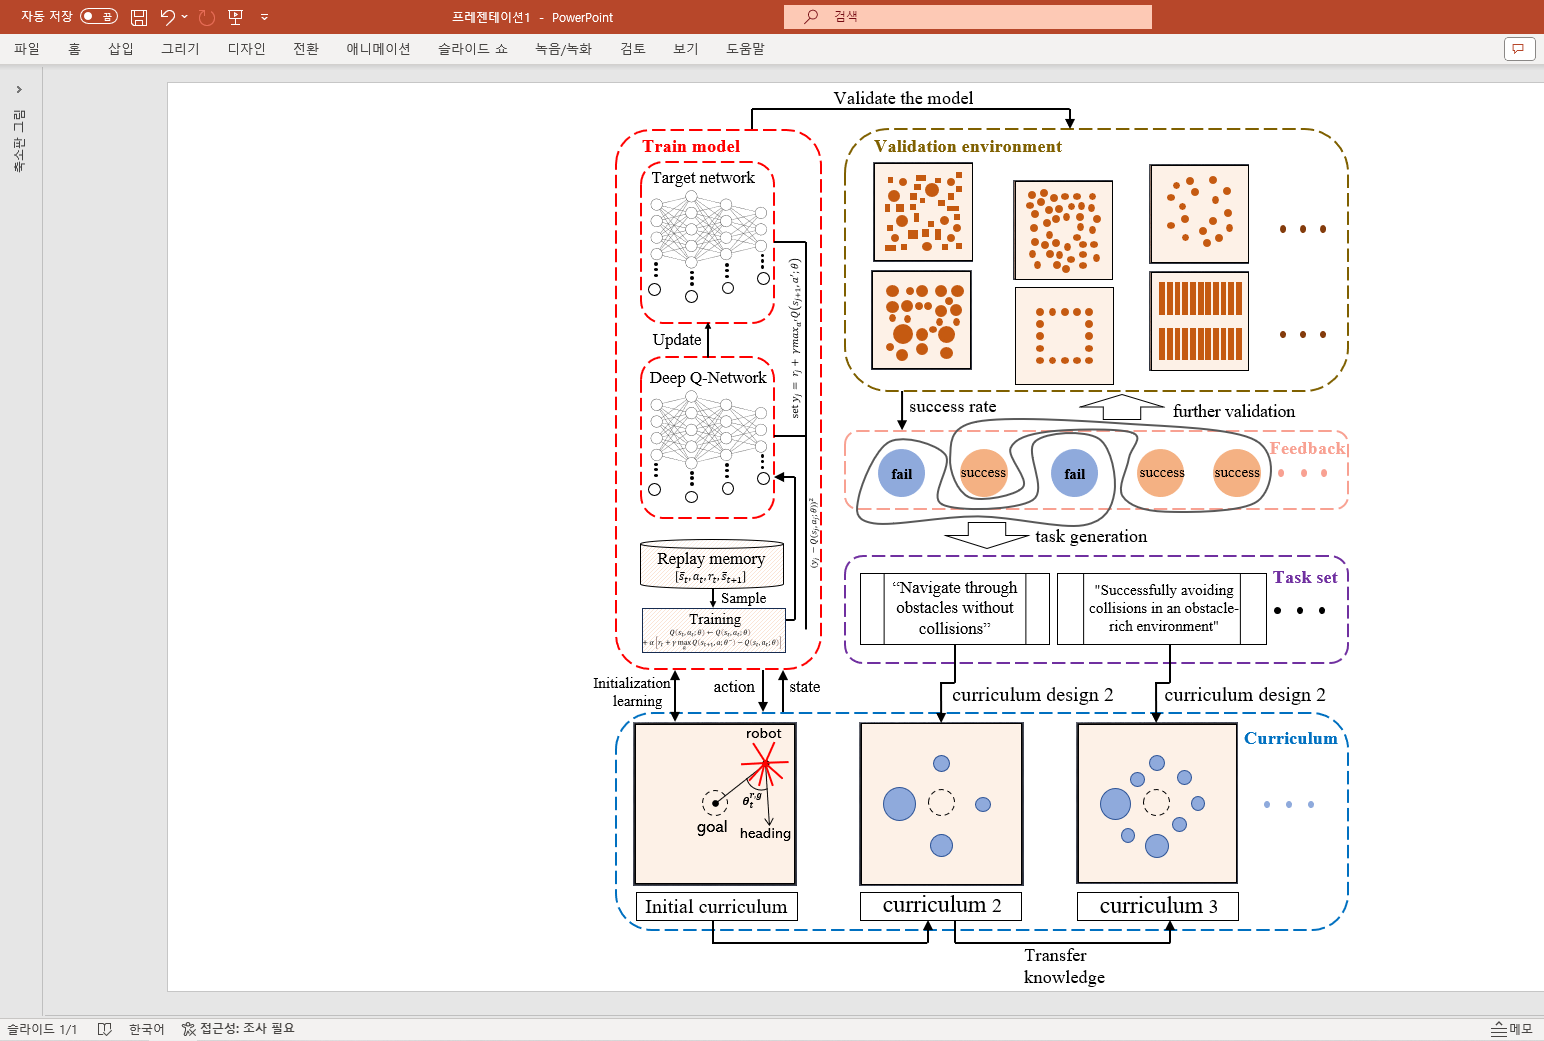Open the 녹음/녹화 tab
This screenshot has width=1544, height=1041.
tap(563, 49)
